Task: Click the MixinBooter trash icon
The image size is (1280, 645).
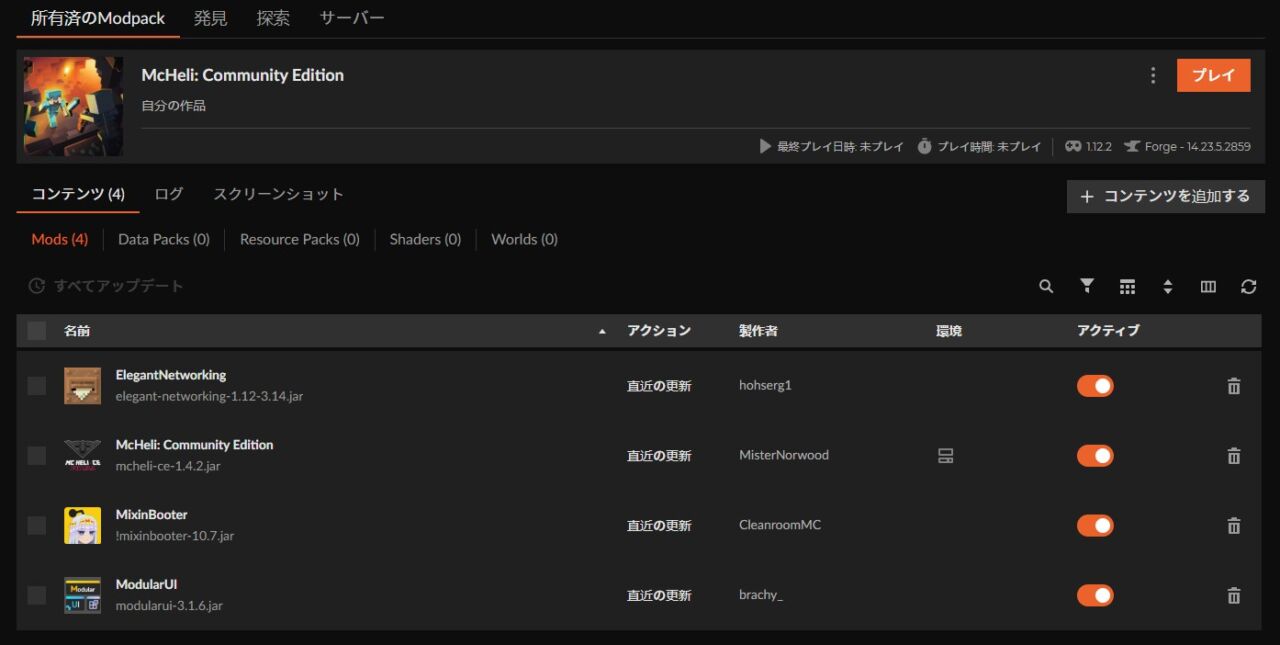Action: point(1233,526)
